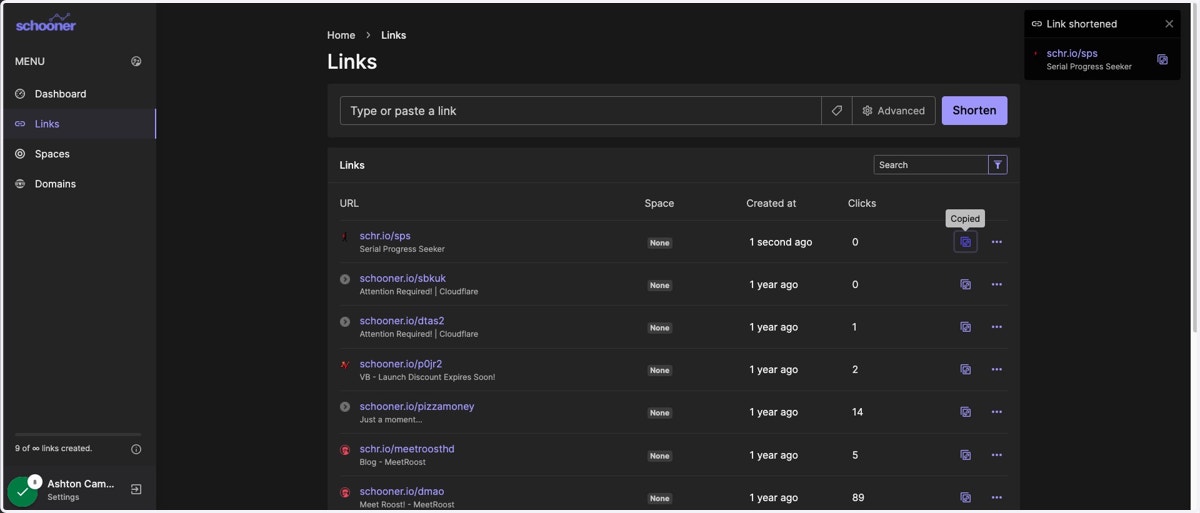Screen dimensions: 1200x513
Task: Open the schooner.io/sbkuk link
Action: pos(403,278)
